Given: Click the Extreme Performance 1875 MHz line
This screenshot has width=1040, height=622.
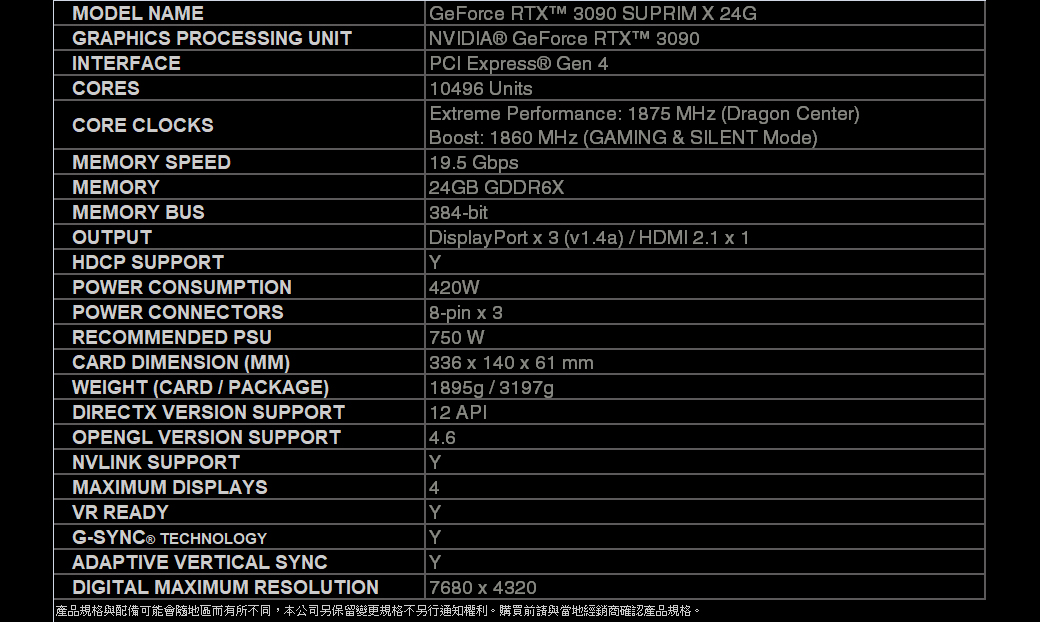Looking at the screenshot, I should (644, 114).
